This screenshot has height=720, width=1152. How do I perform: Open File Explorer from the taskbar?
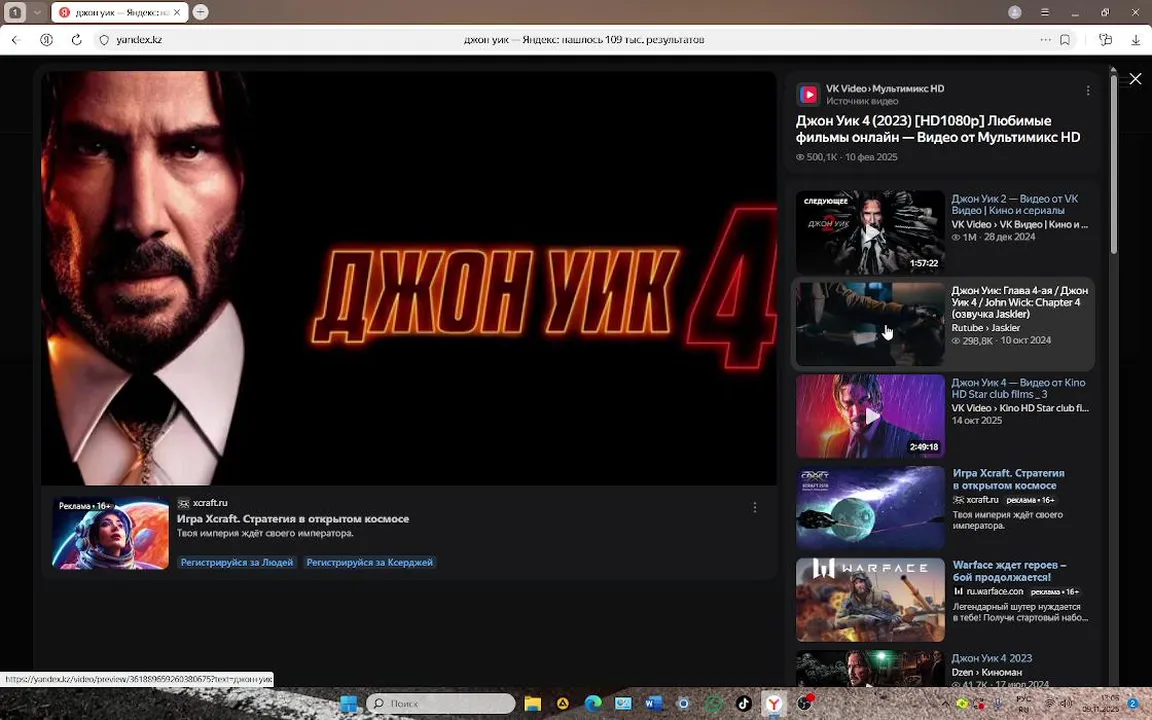[533, 704]
